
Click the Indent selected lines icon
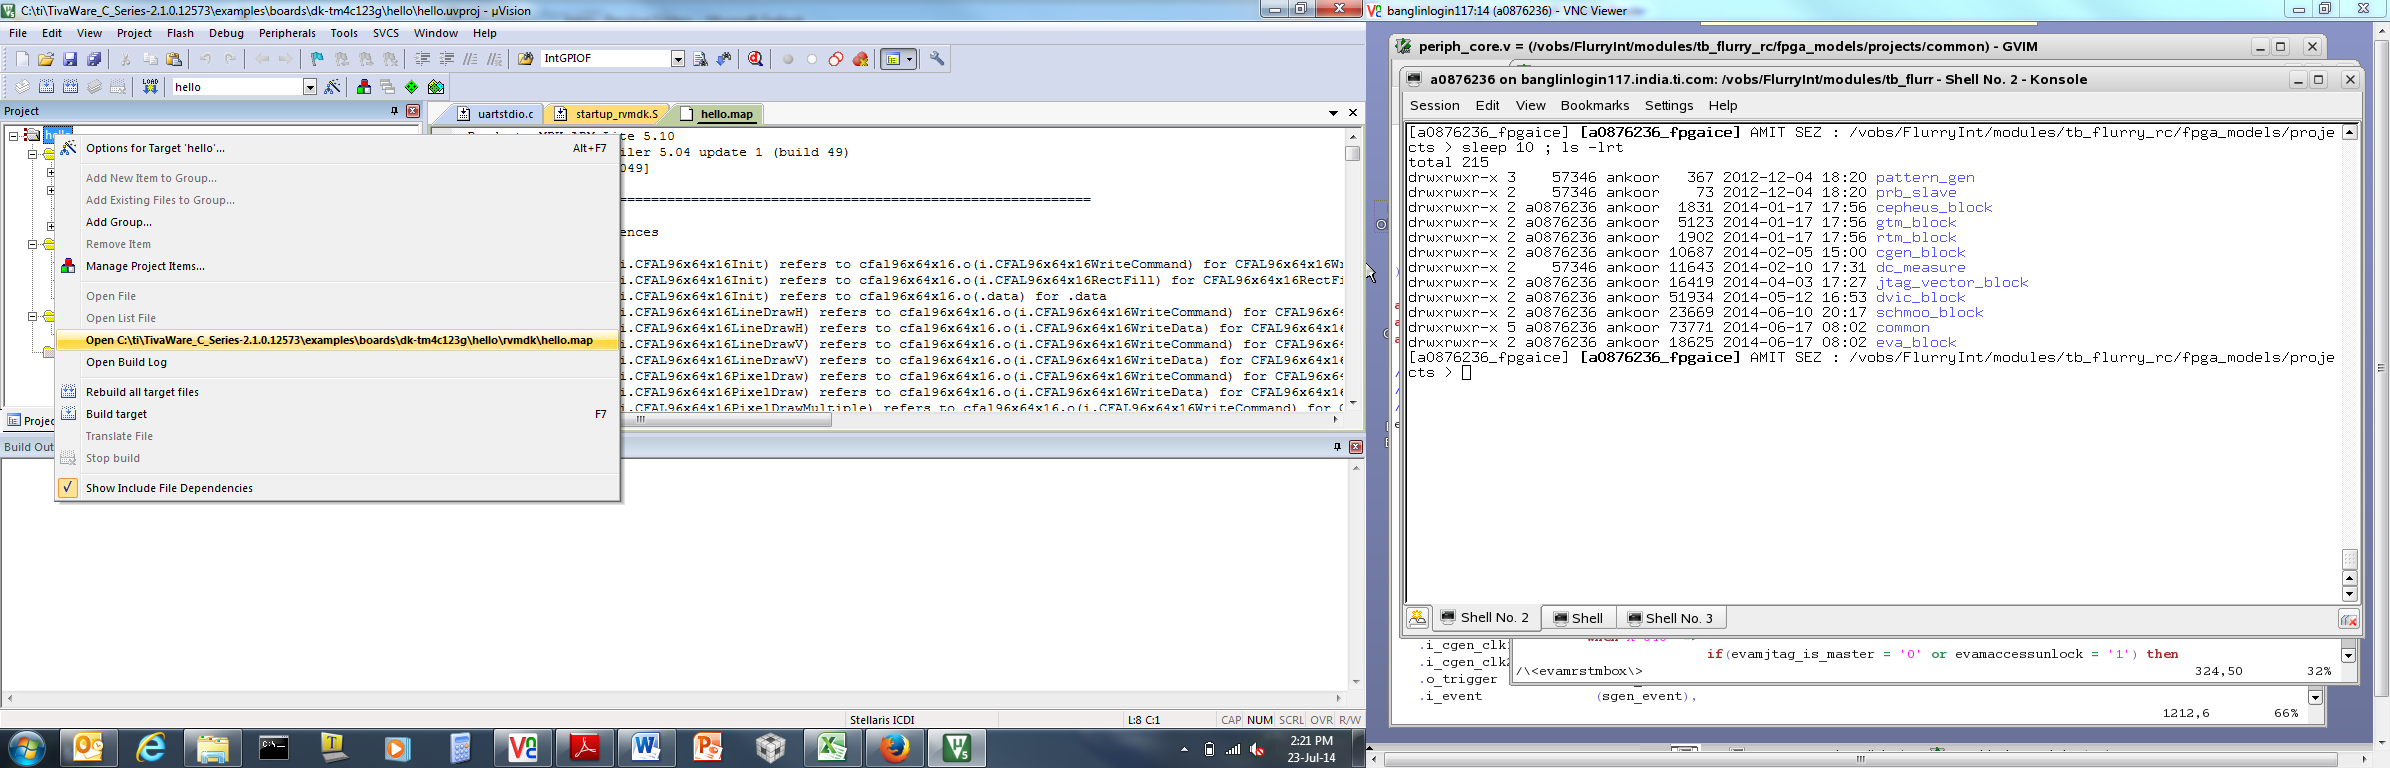tap(422, 59)
